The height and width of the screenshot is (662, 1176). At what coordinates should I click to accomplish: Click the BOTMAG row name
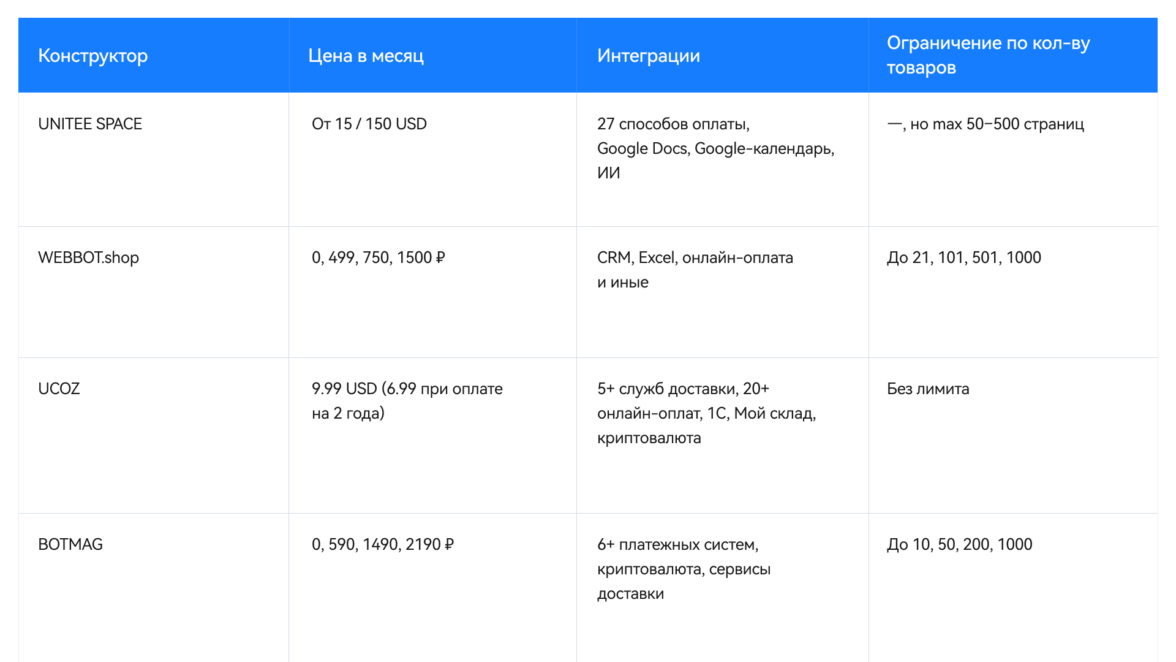pyautogui.click(x=70, y=544)
